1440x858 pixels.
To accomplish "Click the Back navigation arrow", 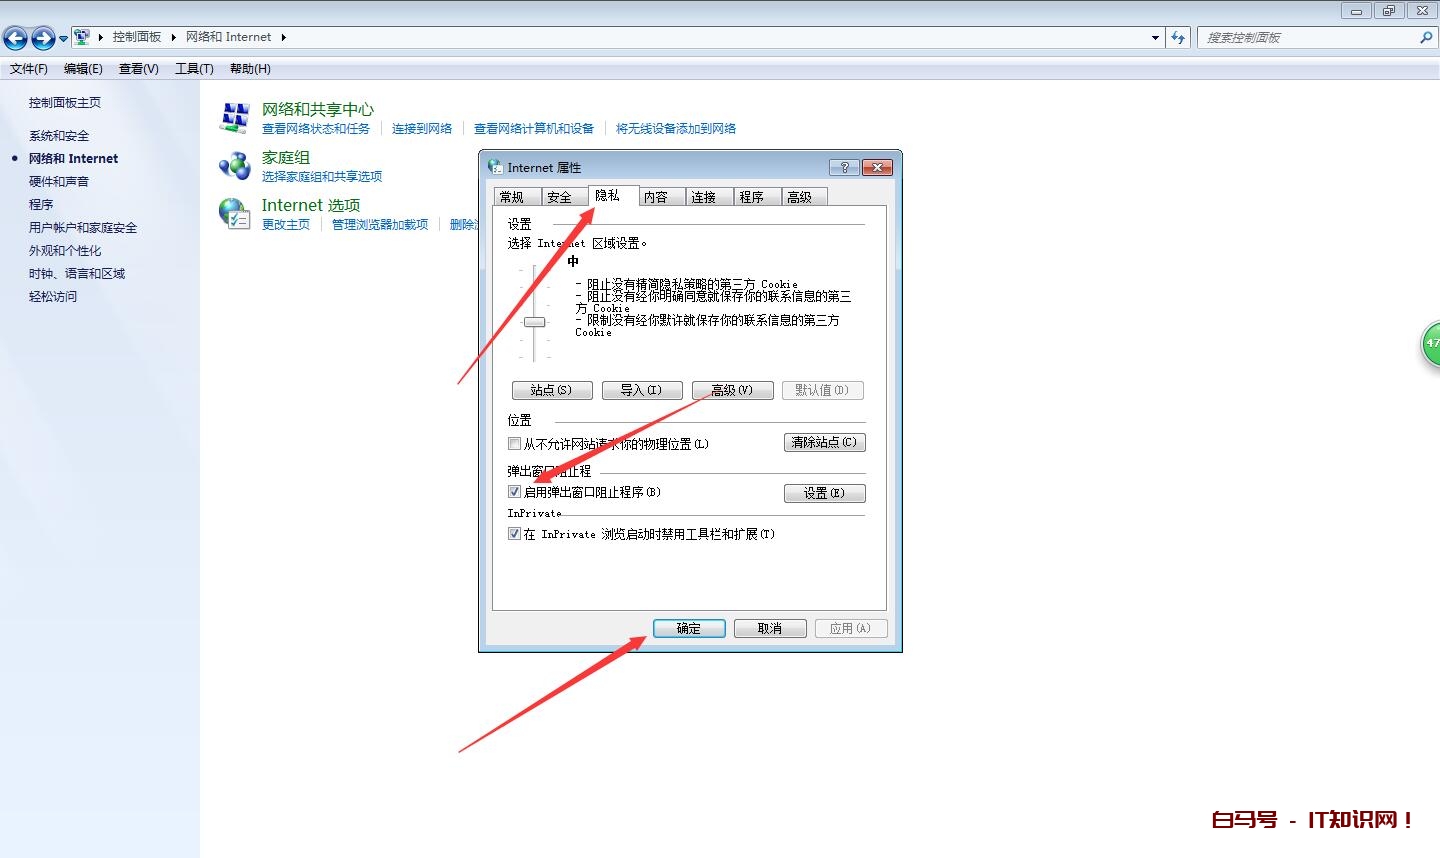I will 15,38.
